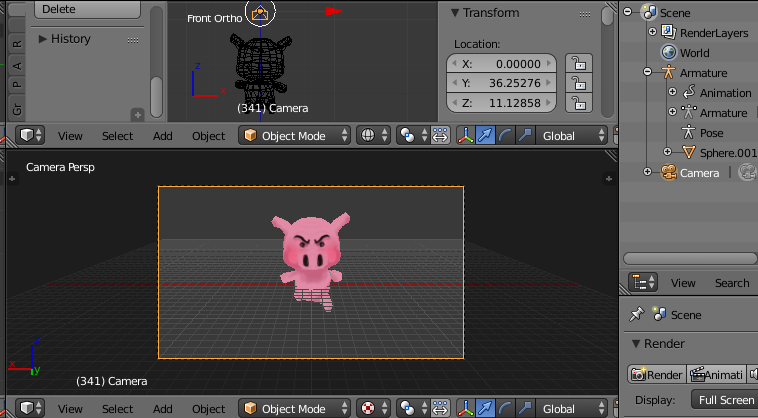758x418 pixels.
Task: Select translate manipulator in upper header
Action: tap(485, 136)
